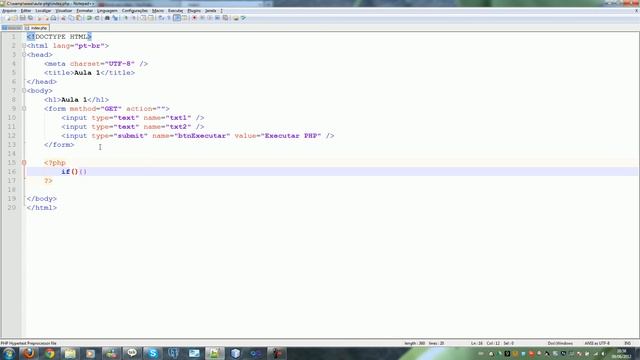Collapse the html tag fold marker on line 2

(24, 46)
